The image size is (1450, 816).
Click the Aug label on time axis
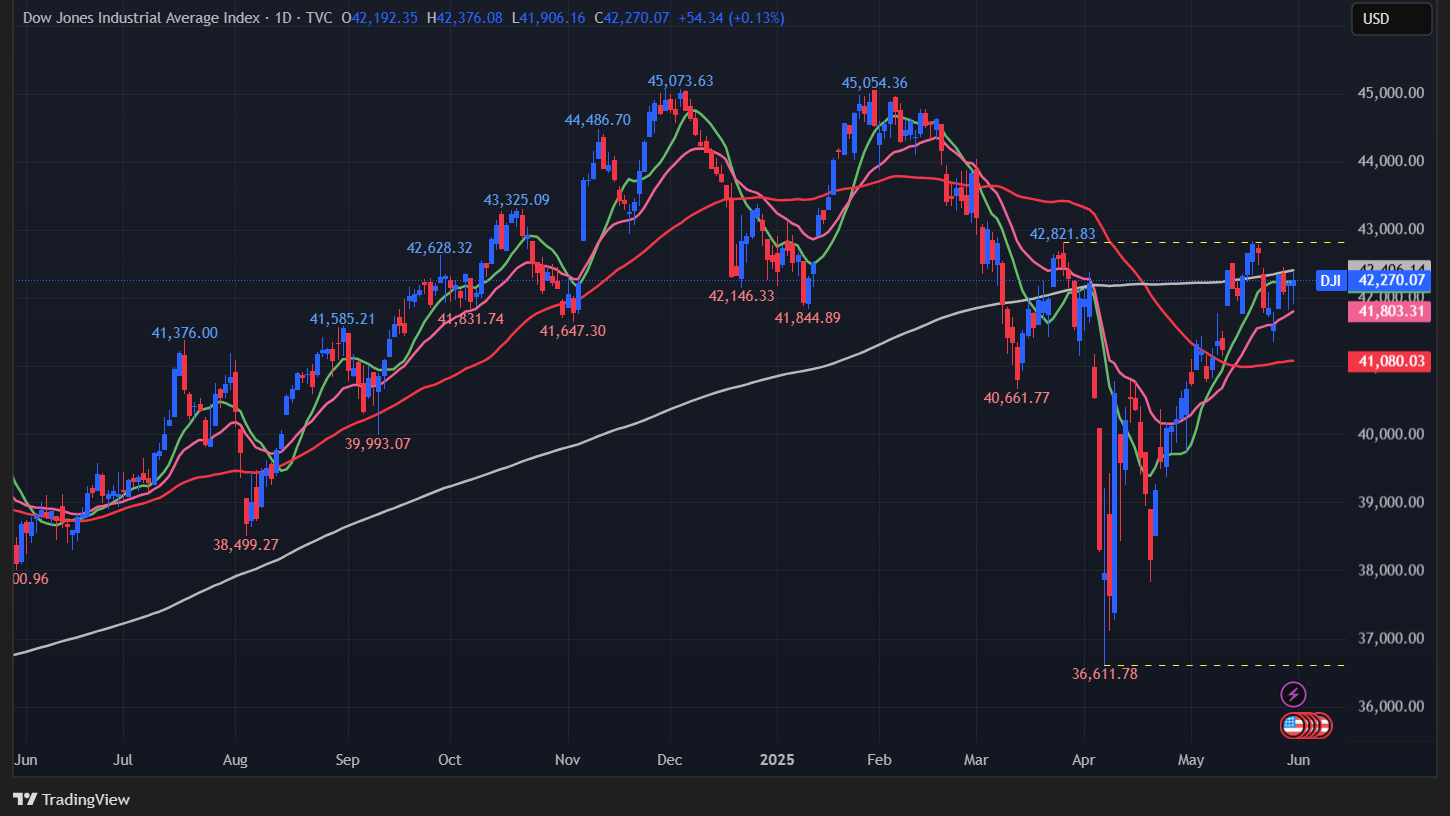pos(234,760)
